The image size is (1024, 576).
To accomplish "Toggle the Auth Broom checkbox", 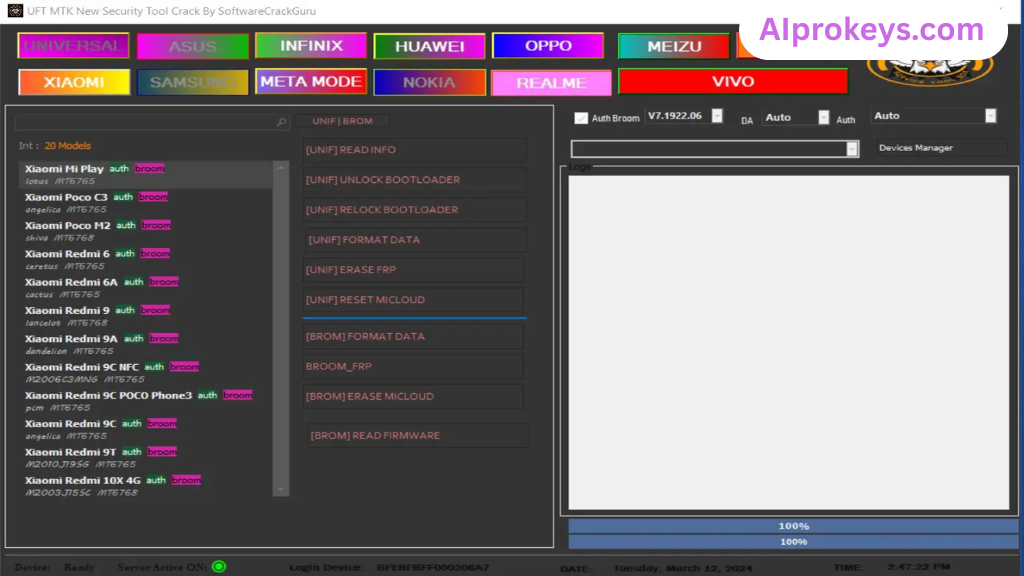I will click(581, 118).
